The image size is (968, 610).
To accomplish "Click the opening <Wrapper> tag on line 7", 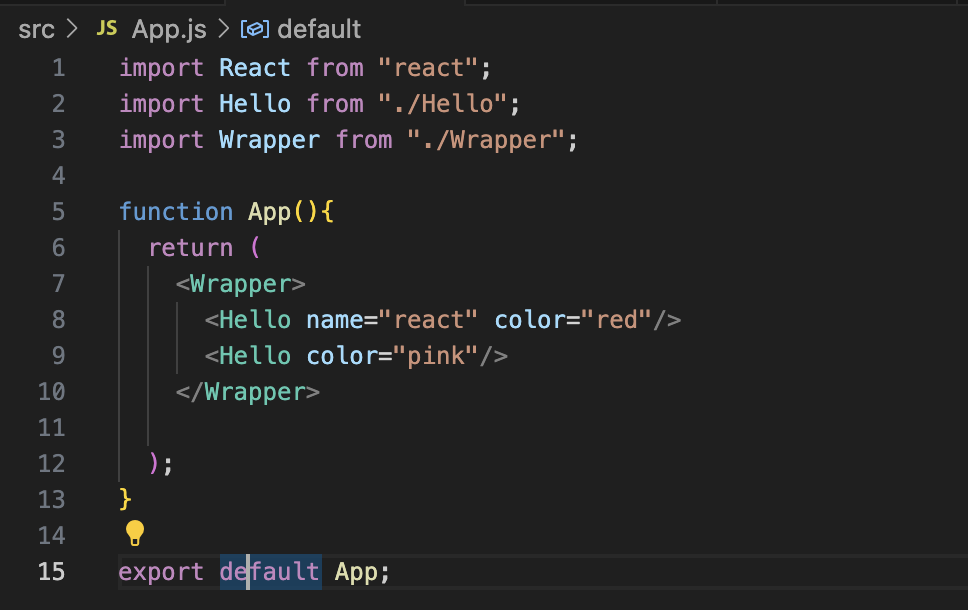I will [x=241, y=284].
